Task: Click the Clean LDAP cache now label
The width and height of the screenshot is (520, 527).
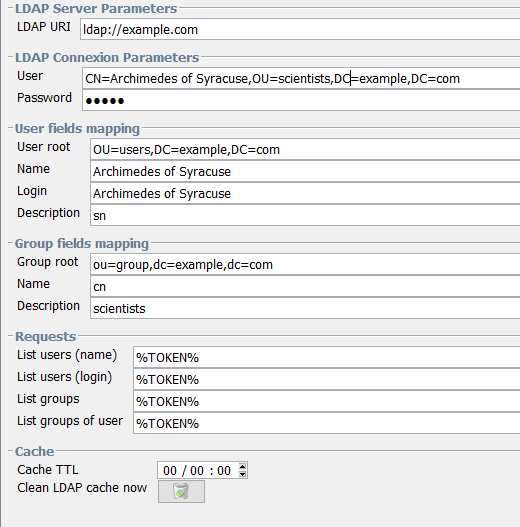Action: tap(82, 487)
